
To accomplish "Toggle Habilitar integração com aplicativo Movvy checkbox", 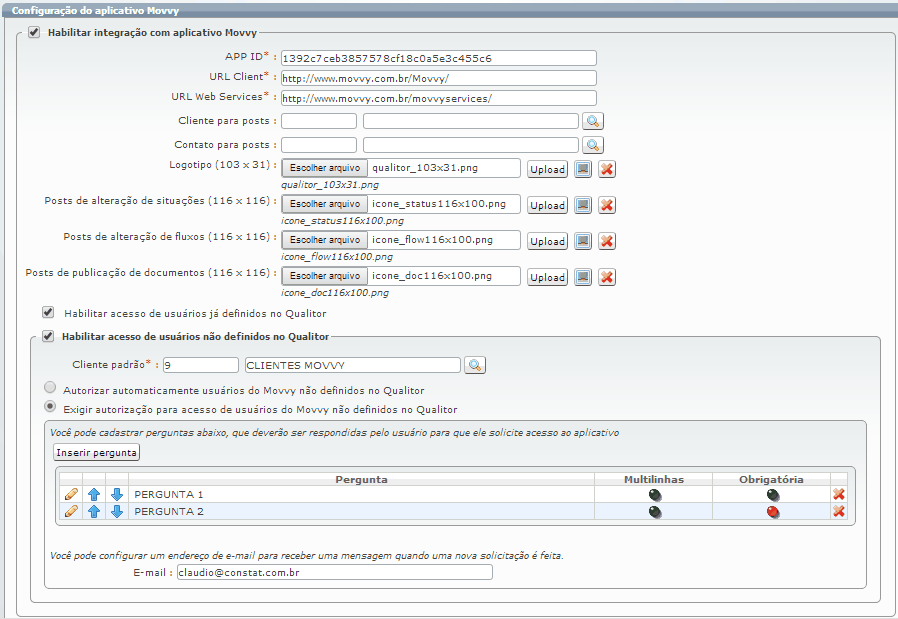I will [34, 33].
